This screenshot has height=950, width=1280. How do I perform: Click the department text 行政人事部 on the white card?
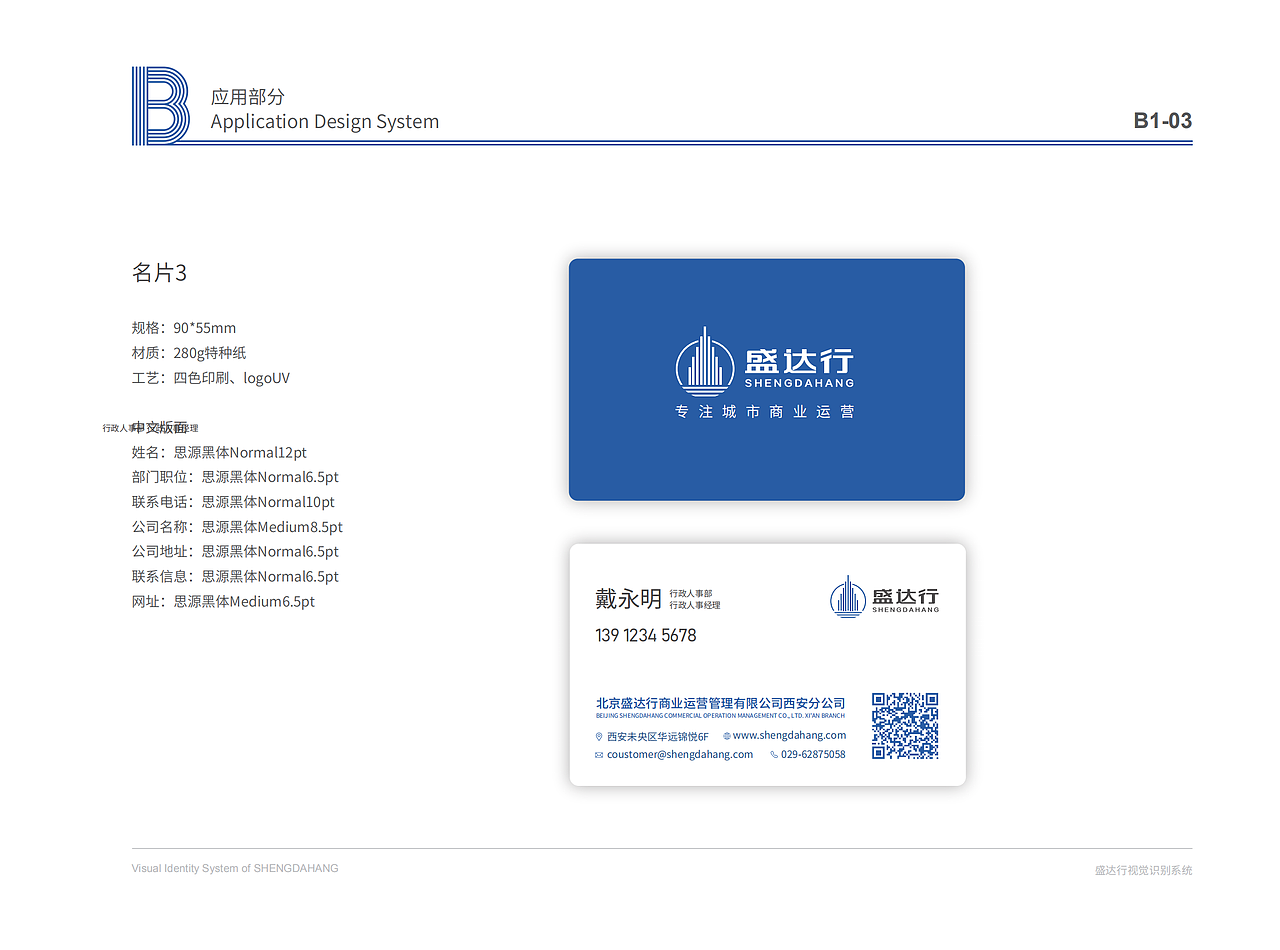click(x=691, y=593)
